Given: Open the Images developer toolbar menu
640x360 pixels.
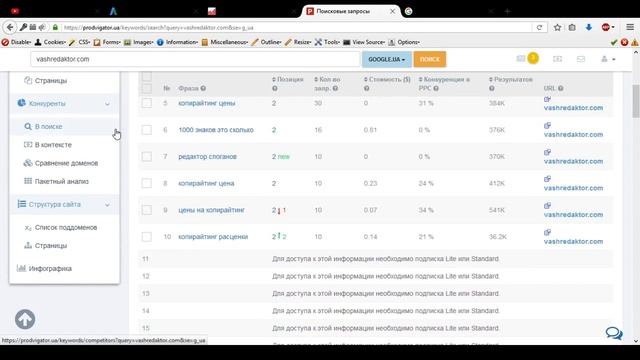Looking at the screenshot, I should [139, 42].
